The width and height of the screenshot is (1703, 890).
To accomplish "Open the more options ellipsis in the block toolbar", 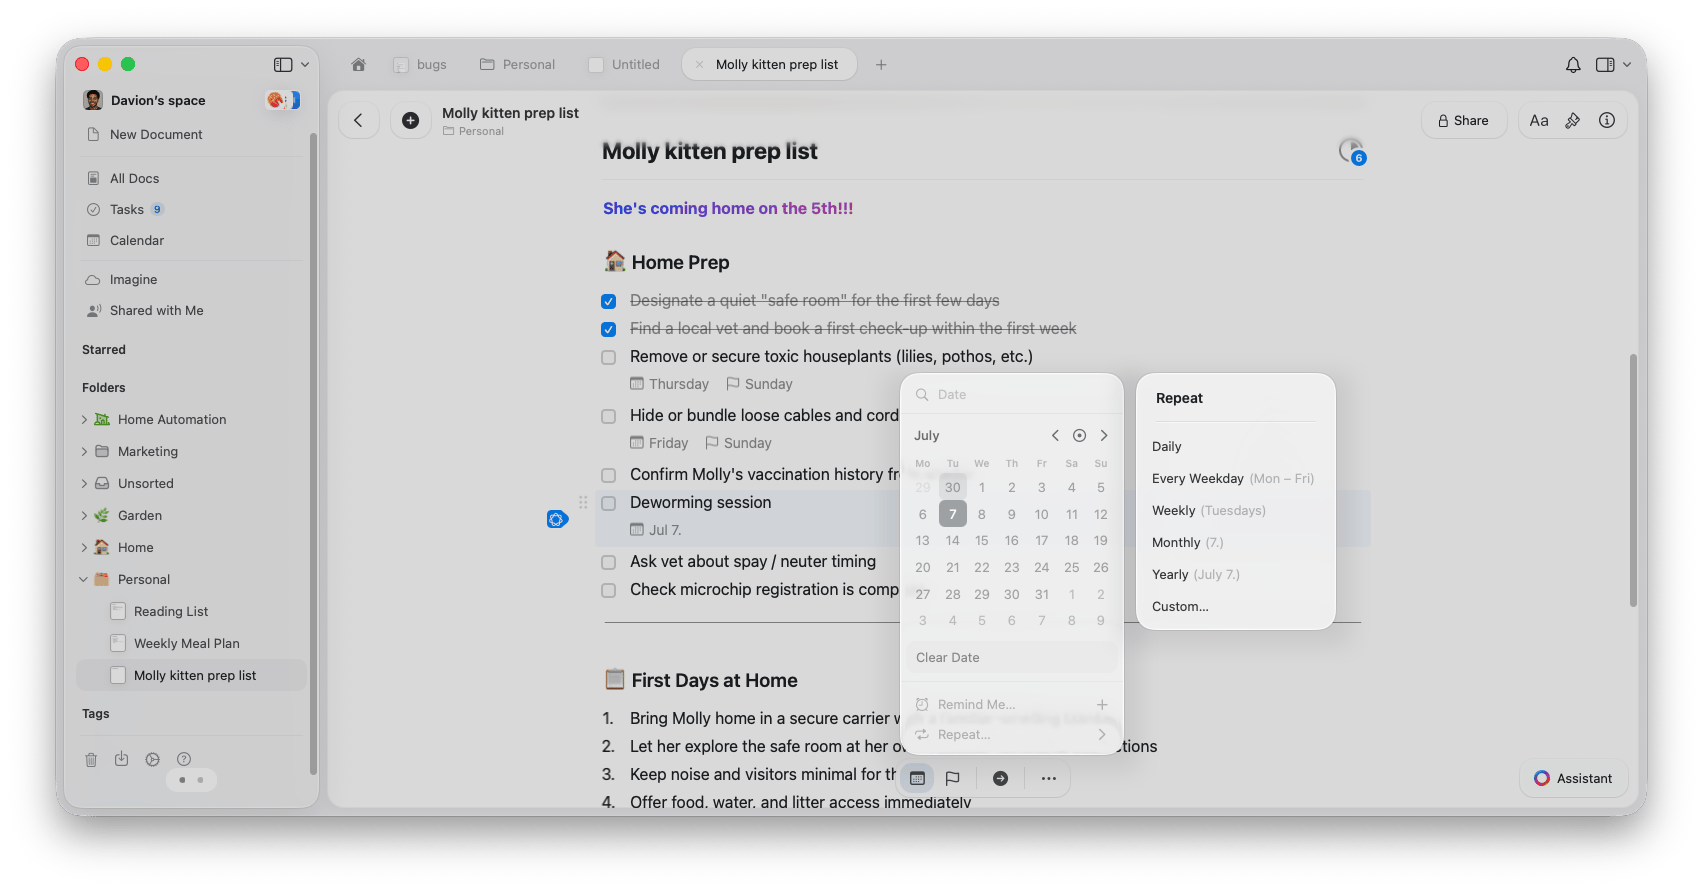I will 1048,779.
